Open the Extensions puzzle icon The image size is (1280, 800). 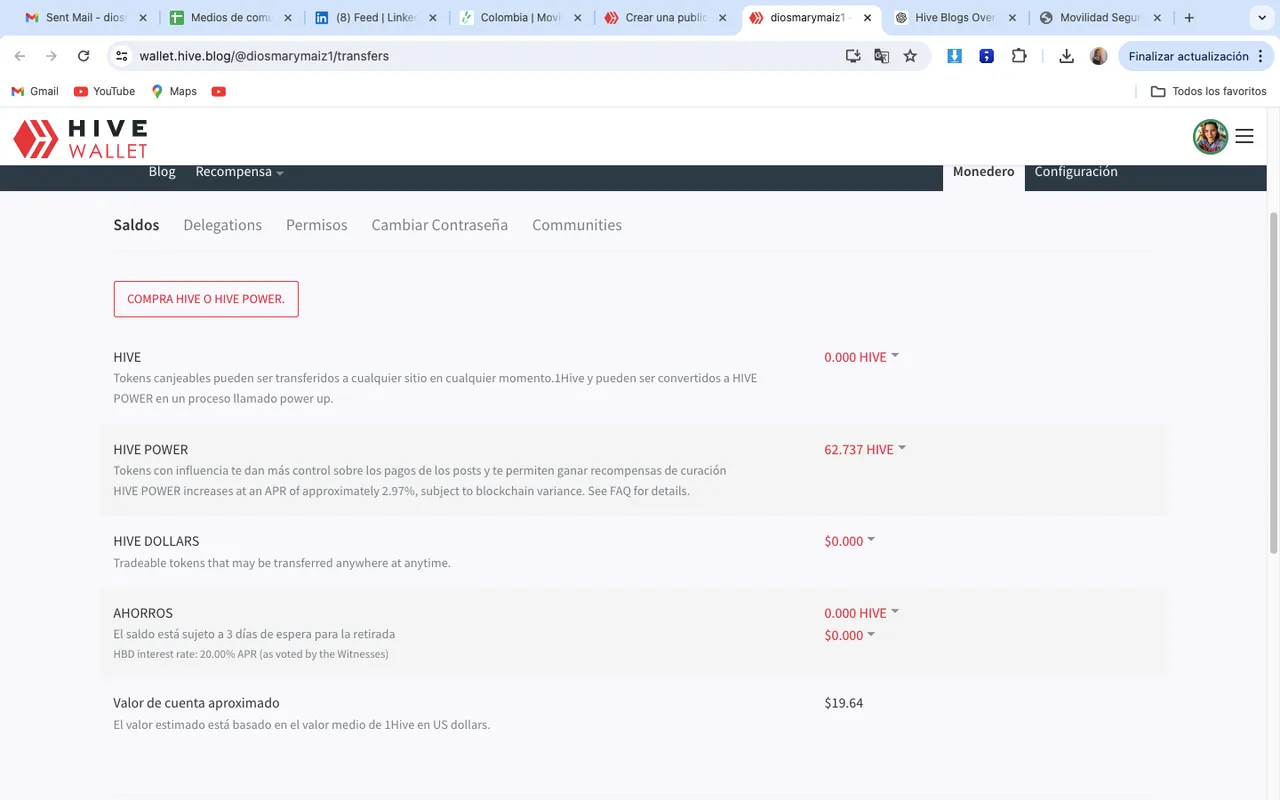[x=1019, y=56]
